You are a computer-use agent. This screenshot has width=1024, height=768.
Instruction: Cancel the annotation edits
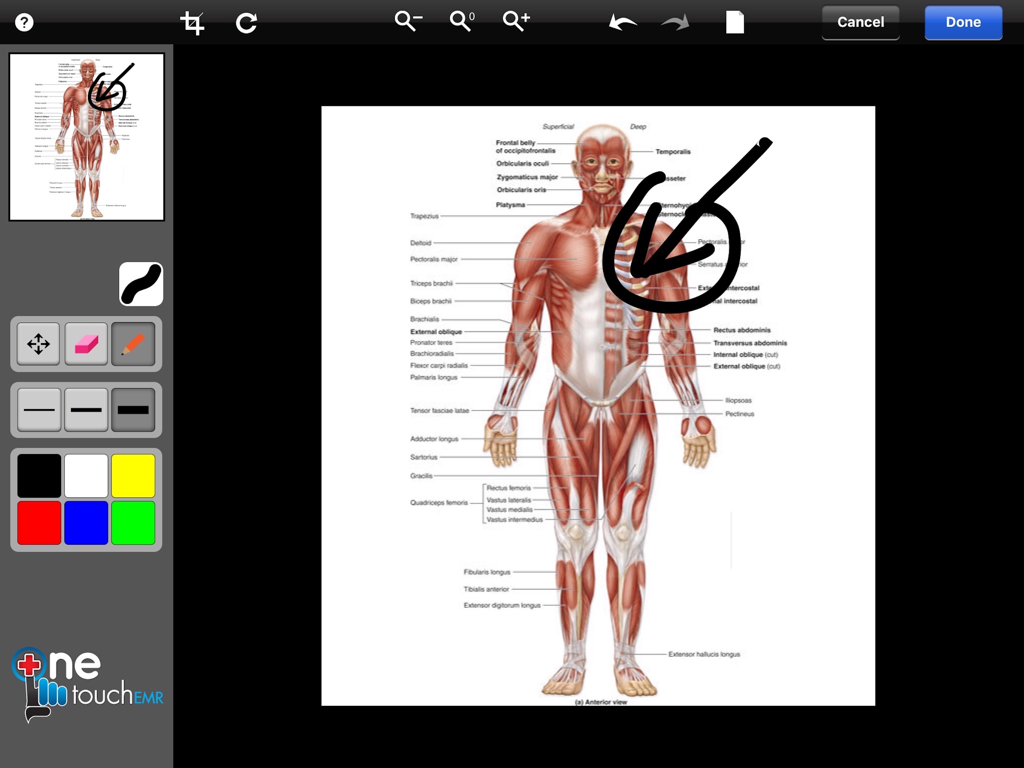[x=860, y=22]
